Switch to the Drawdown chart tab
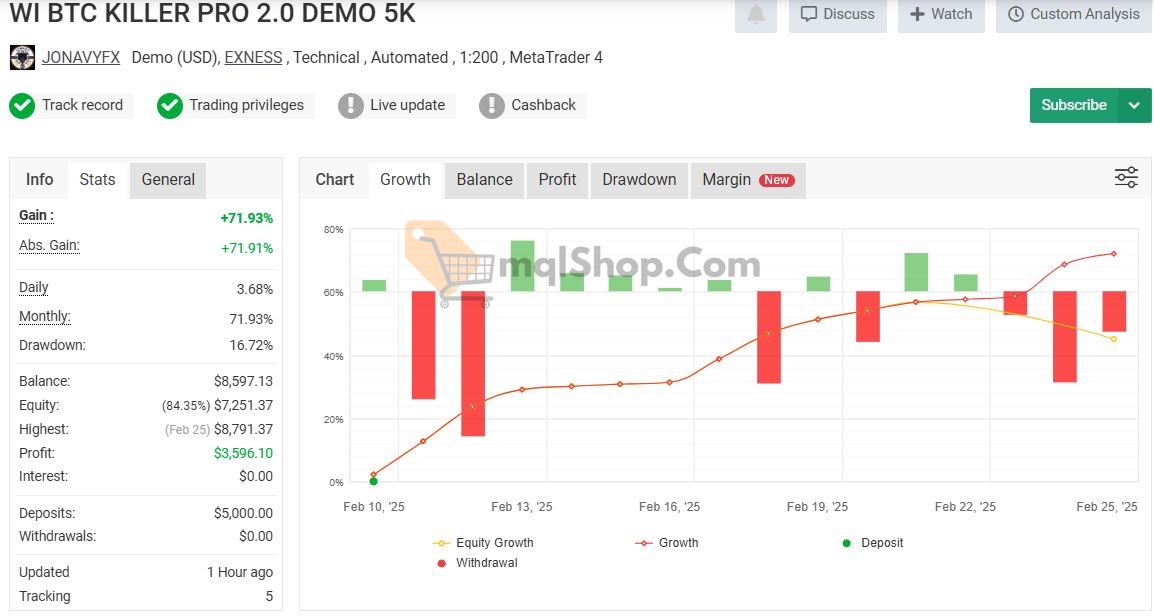Screen dimensions: 1154x616 639,180
